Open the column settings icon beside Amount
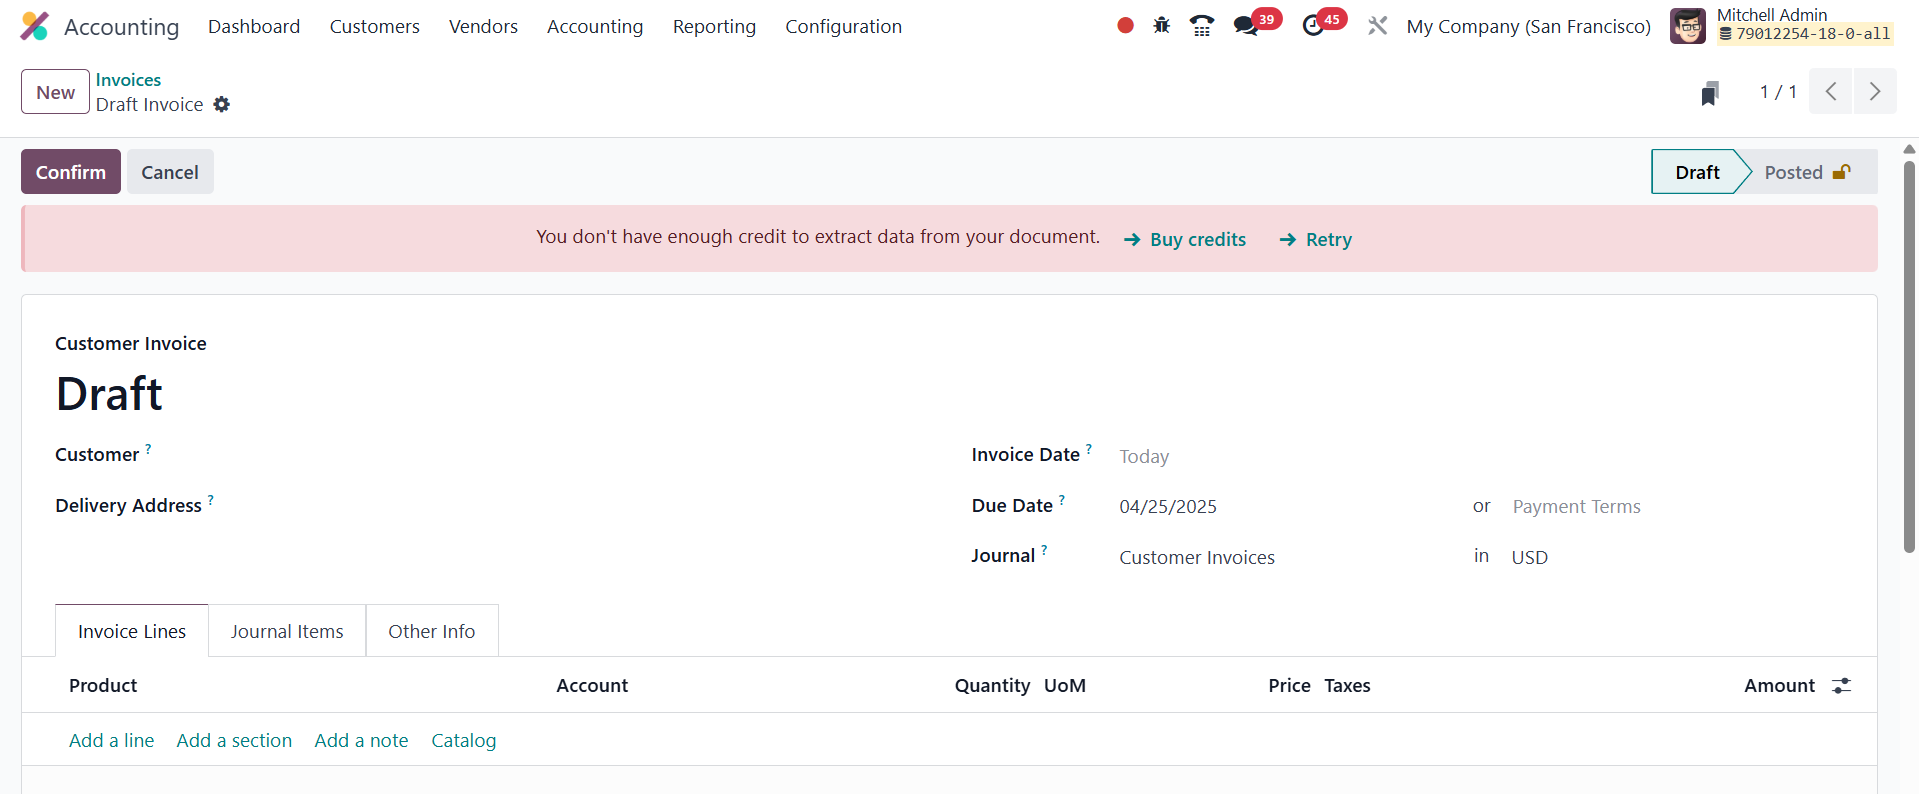The width and height of the screenshot is (1919, 794). (1841, 686)
